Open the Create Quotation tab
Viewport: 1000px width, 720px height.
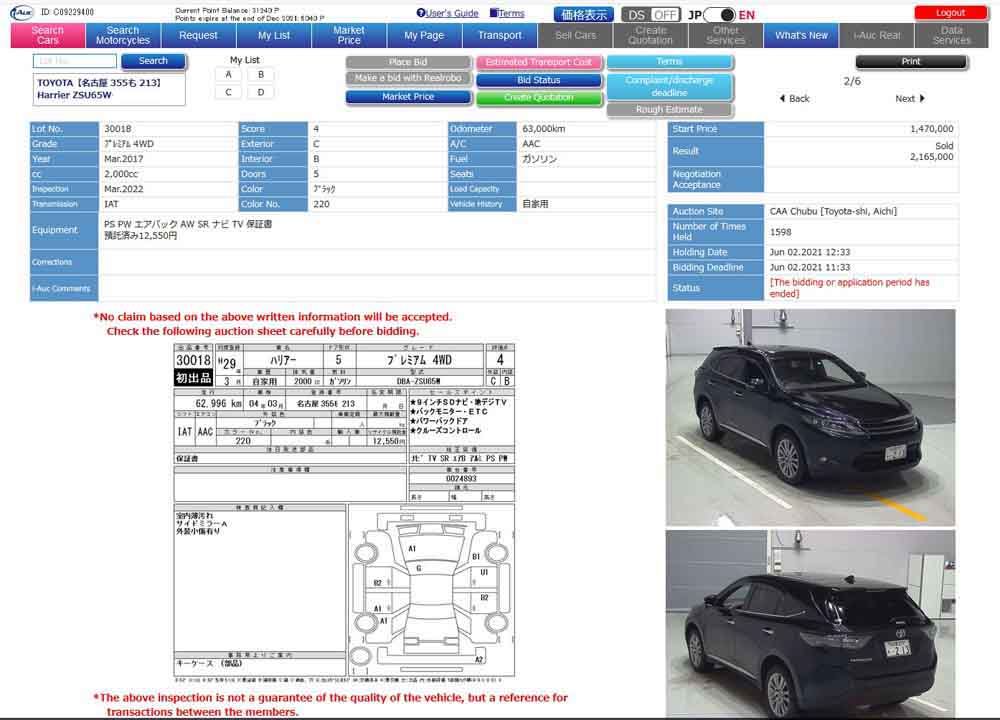tap(651, 35)
